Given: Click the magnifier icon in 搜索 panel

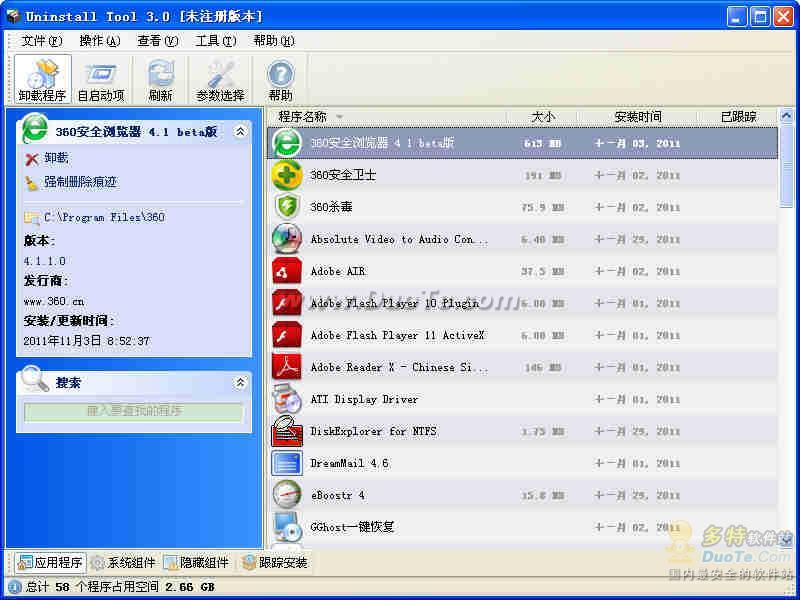Looking at the screenshot, I should pos(35,379).
